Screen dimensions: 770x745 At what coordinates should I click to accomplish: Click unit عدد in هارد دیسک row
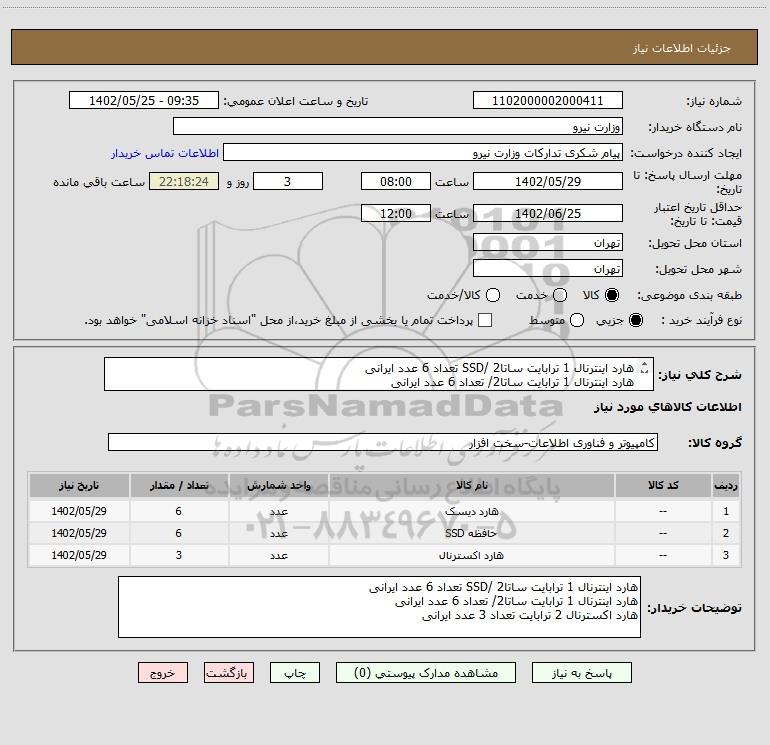tap(278, 511)
